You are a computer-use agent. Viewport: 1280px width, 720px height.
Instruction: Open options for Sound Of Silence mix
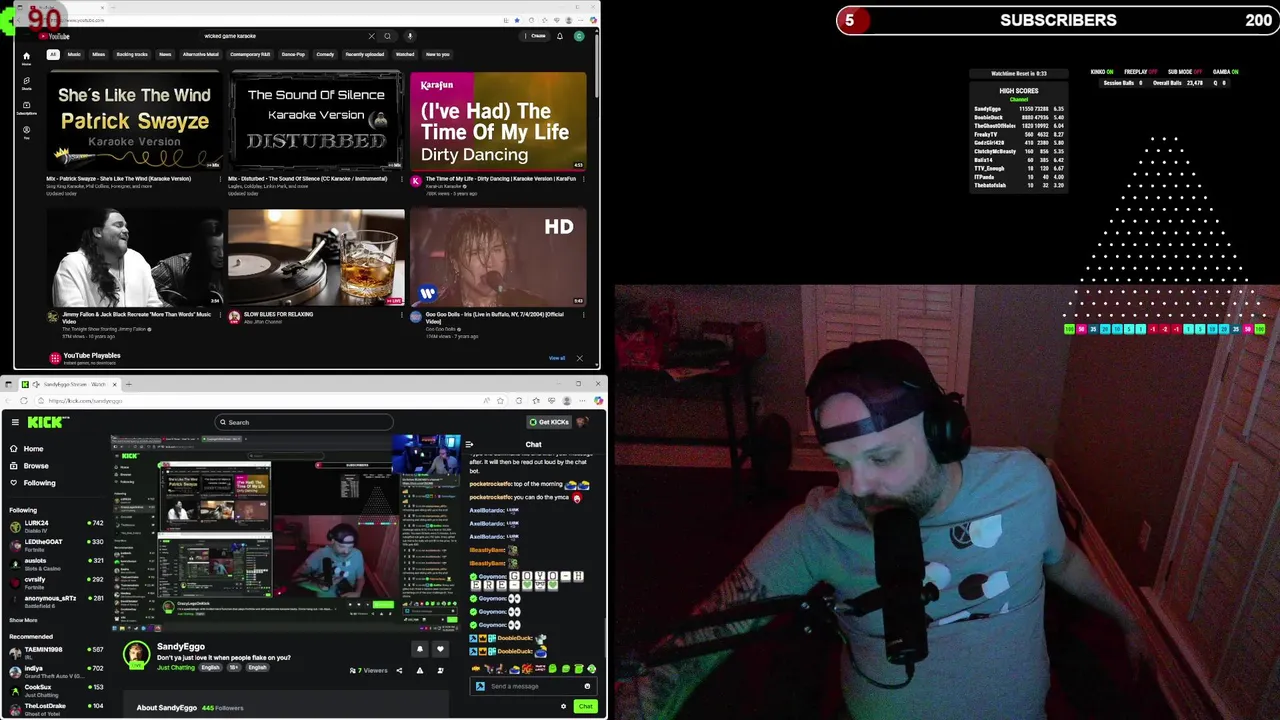[402, 179]
